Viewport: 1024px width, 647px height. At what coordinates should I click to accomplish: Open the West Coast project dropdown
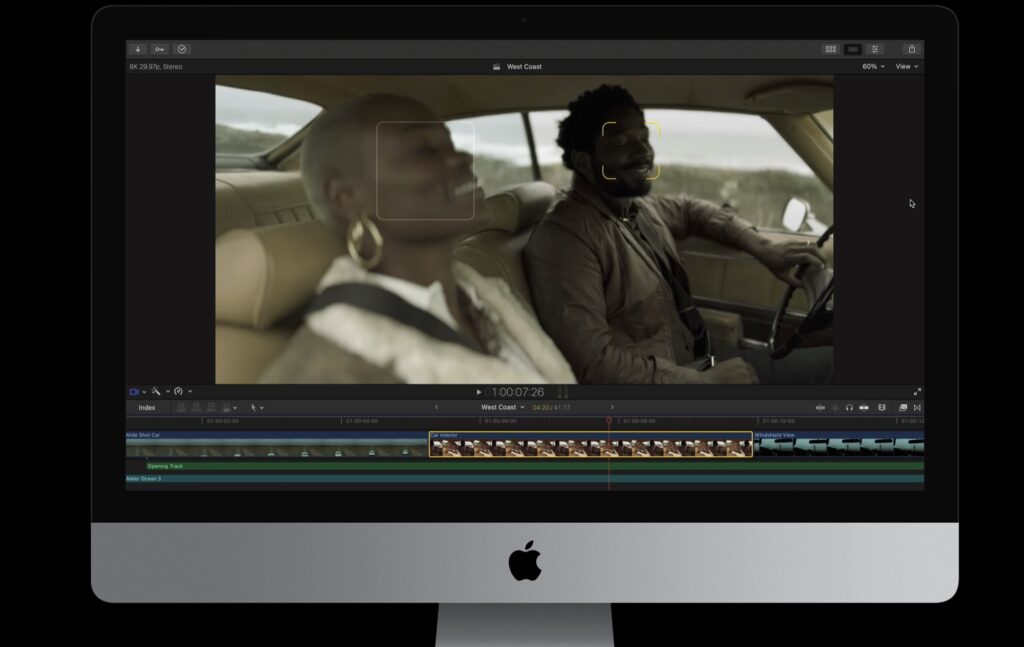[502, 407]
